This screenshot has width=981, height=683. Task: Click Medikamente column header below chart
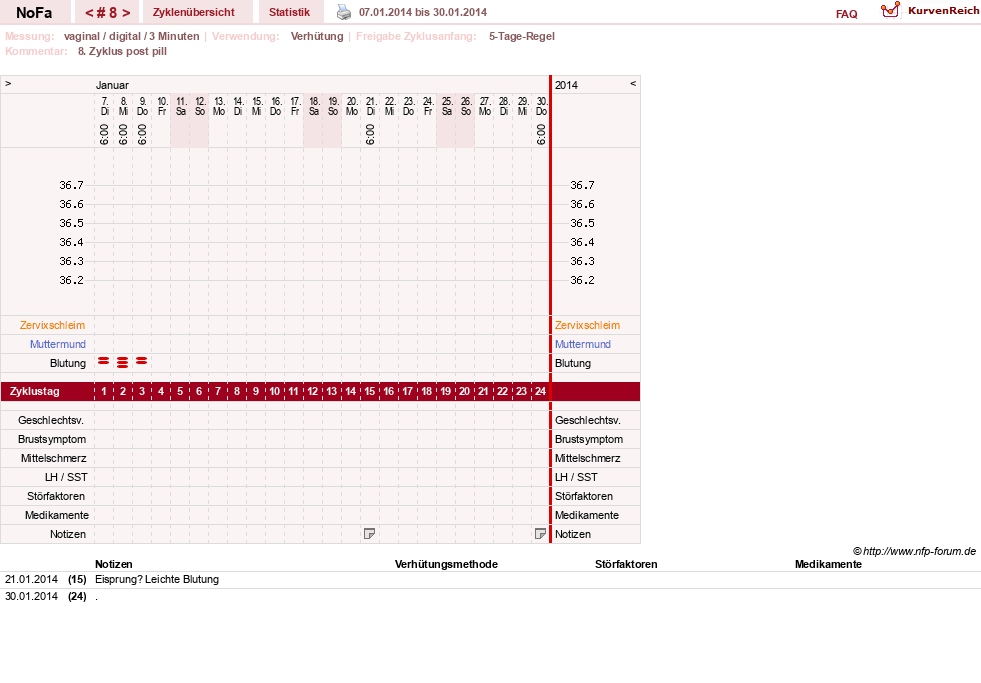[x=828, y=564]
